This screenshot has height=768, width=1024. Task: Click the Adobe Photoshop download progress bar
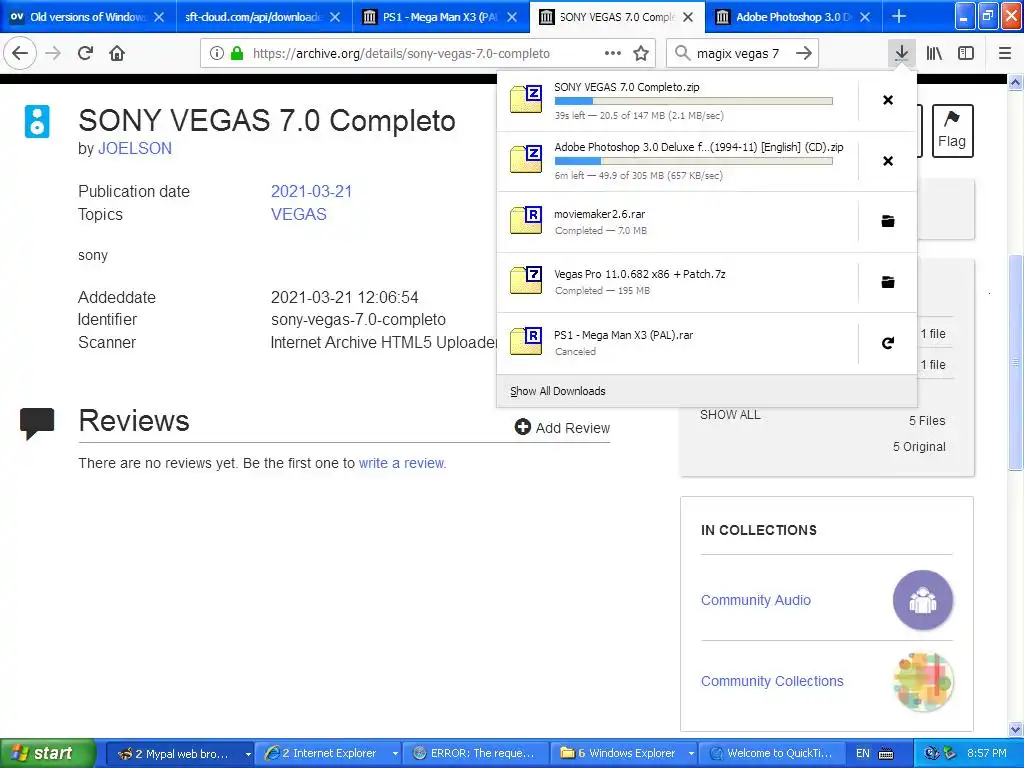[694, 161]
